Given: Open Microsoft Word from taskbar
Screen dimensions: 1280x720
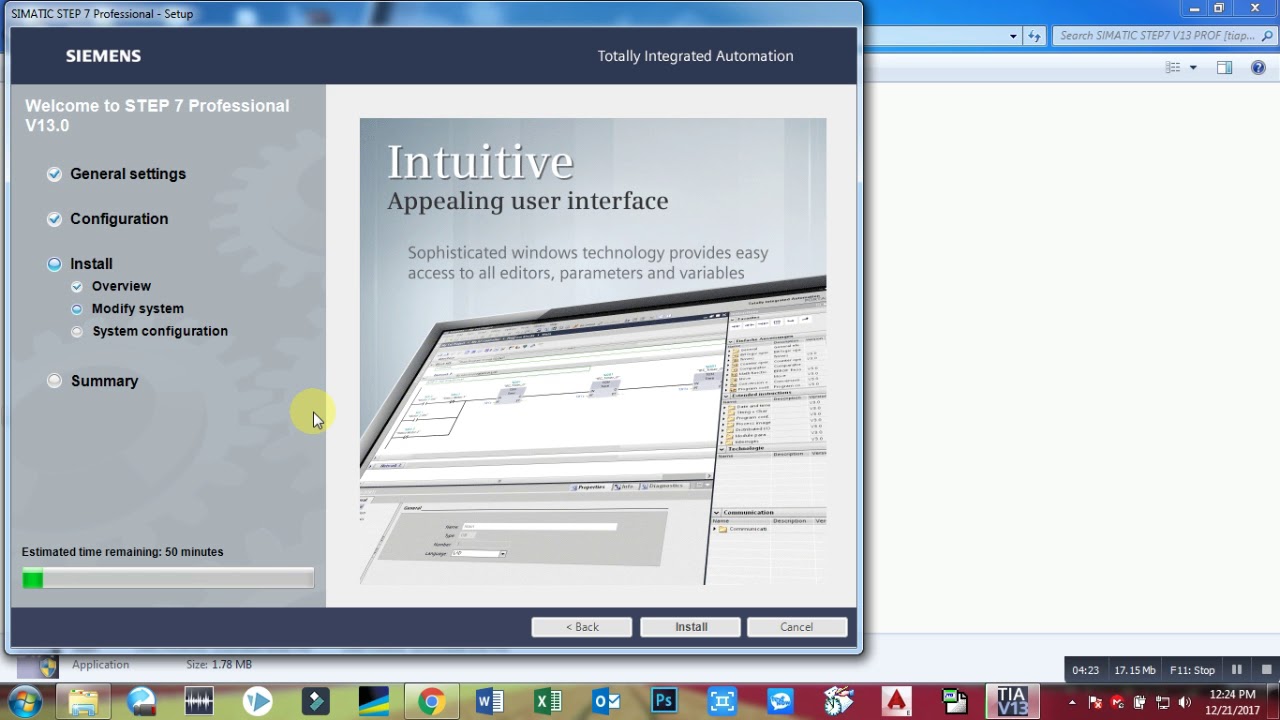Looking at the screenshot, I should (x=489, y=701).
